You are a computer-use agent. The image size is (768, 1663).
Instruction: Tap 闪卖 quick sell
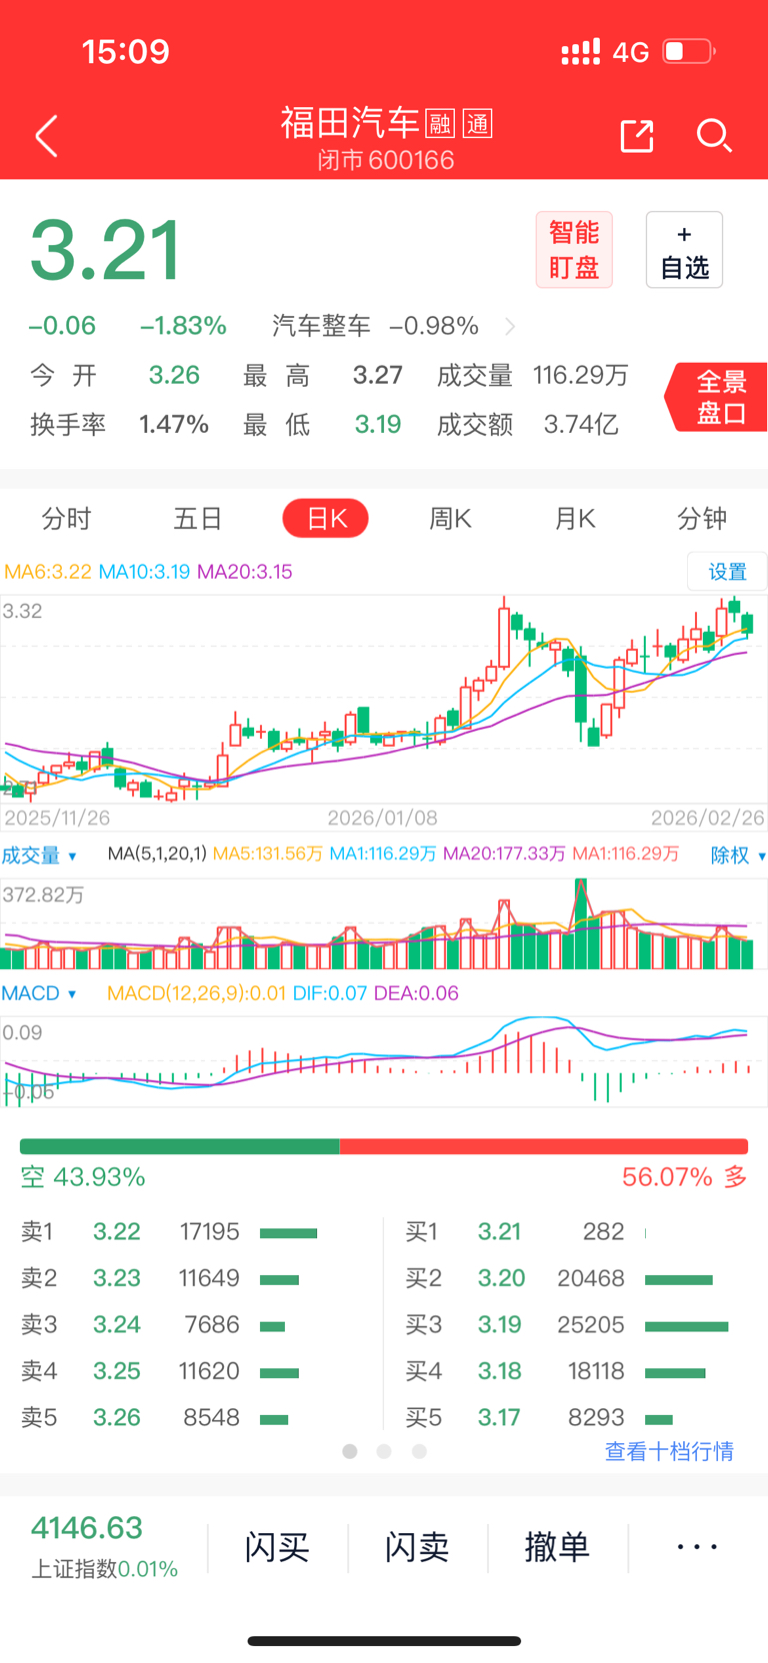[x=417, y=1547]
